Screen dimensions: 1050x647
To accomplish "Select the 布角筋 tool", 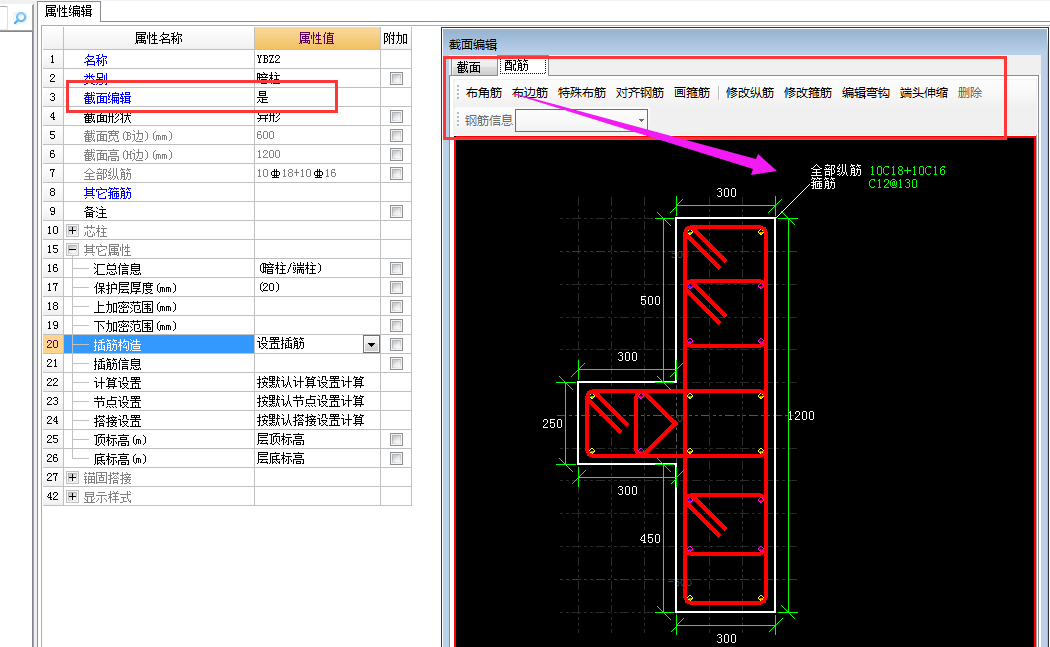I will (483, 92).
